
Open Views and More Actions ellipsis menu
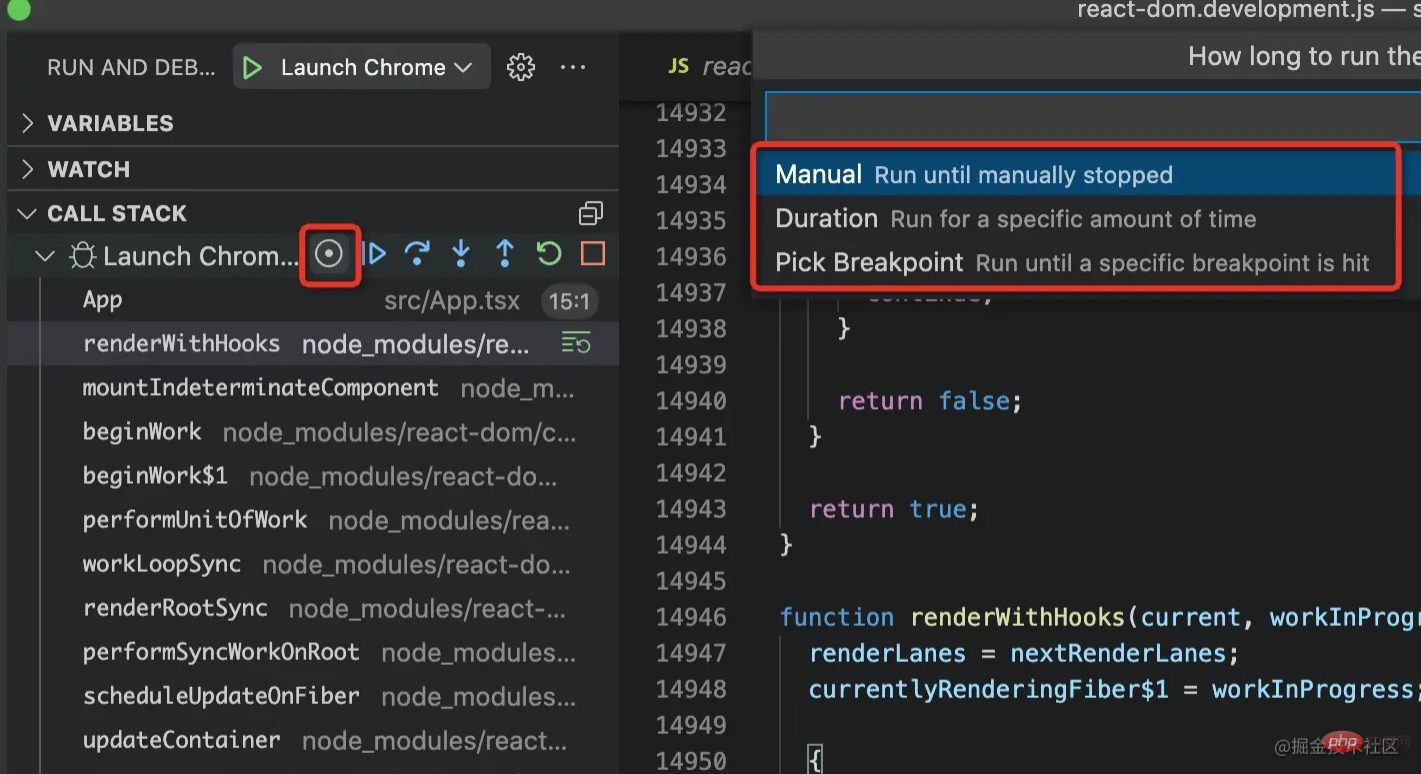click(573, 67)
